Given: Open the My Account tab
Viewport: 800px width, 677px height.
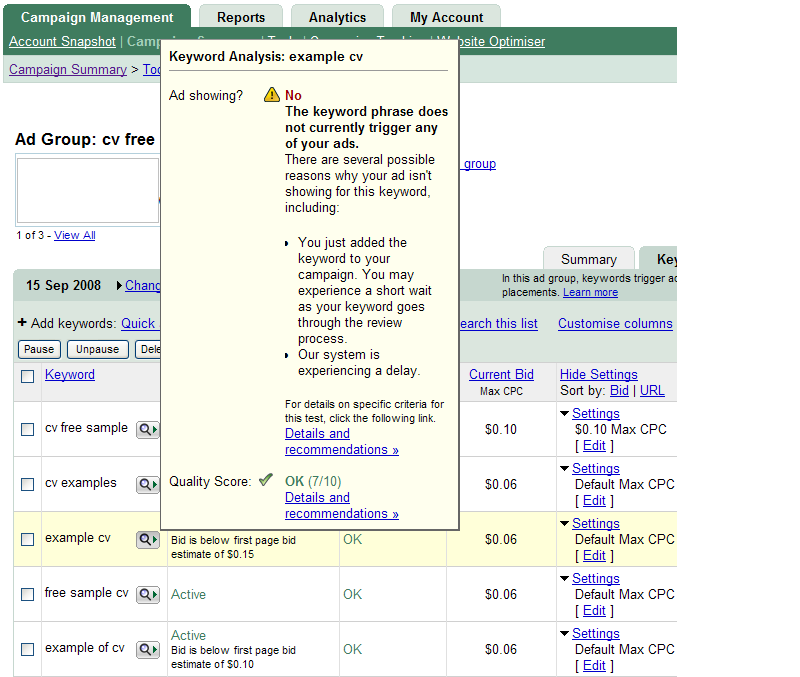Looking at the screenshot, I should tap(446, 17).
